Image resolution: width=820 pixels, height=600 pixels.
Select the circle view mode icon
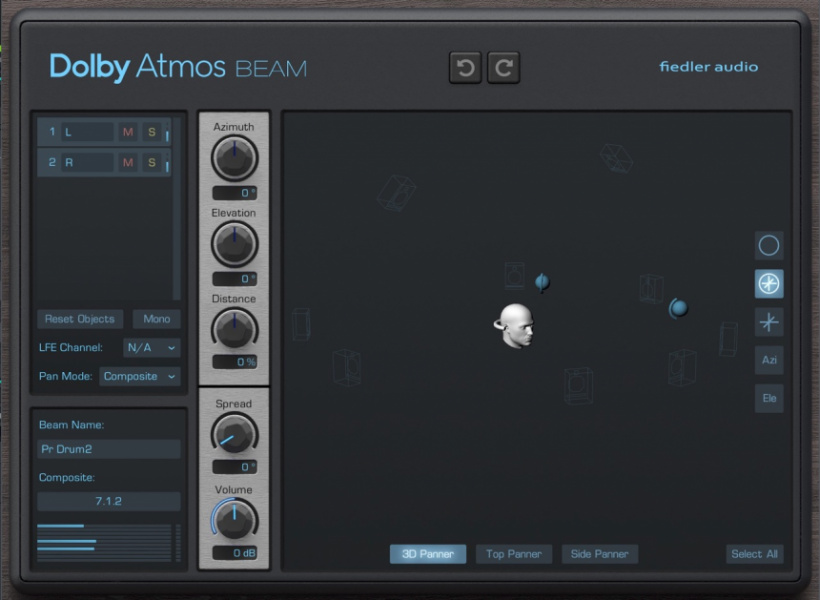(x=769, y=245)
